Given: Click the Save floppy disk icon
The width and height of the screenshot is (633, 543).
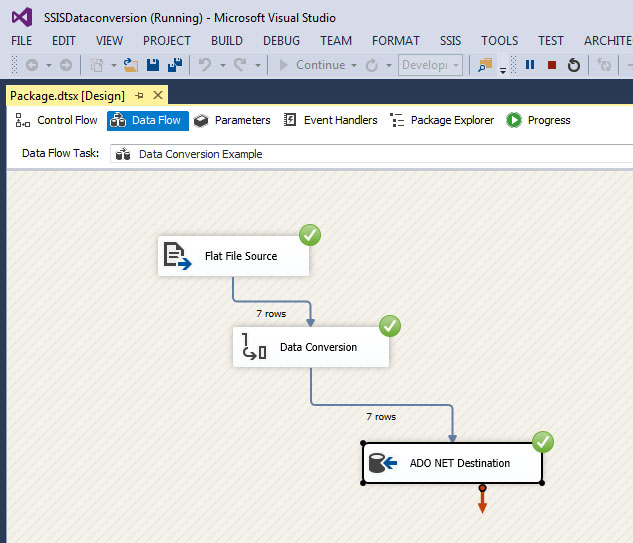Looking at the screenshot, I should tap(153, 65).
